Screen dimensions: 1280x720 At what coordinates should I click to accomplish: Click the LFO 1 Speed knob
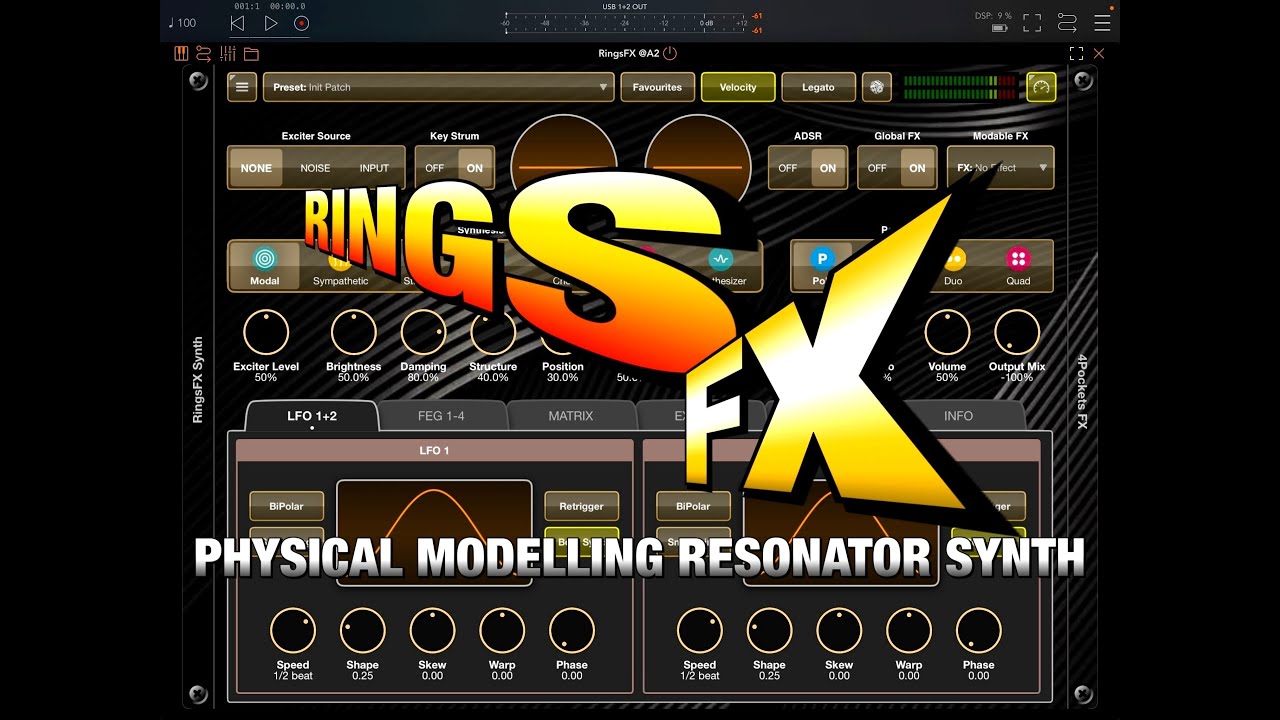293,630
